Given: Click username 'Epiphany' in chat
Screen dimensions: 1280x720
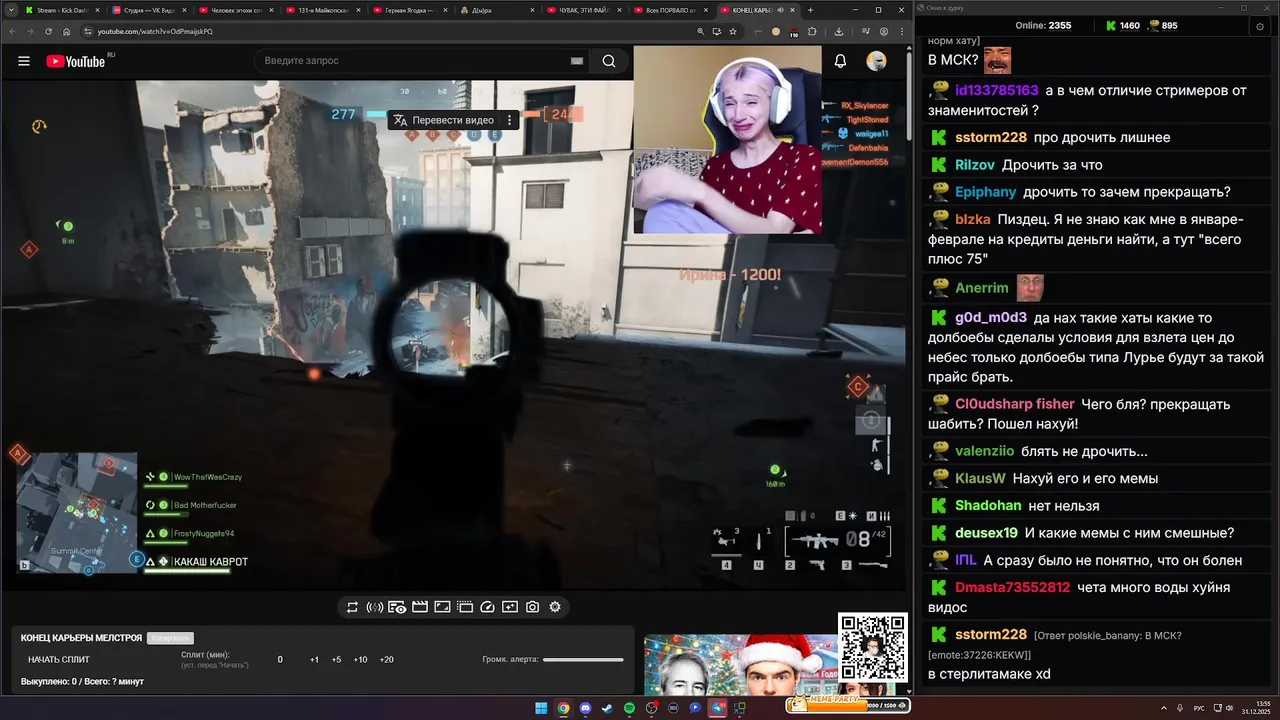Looking at the screenshot, I should pos(986,192).
